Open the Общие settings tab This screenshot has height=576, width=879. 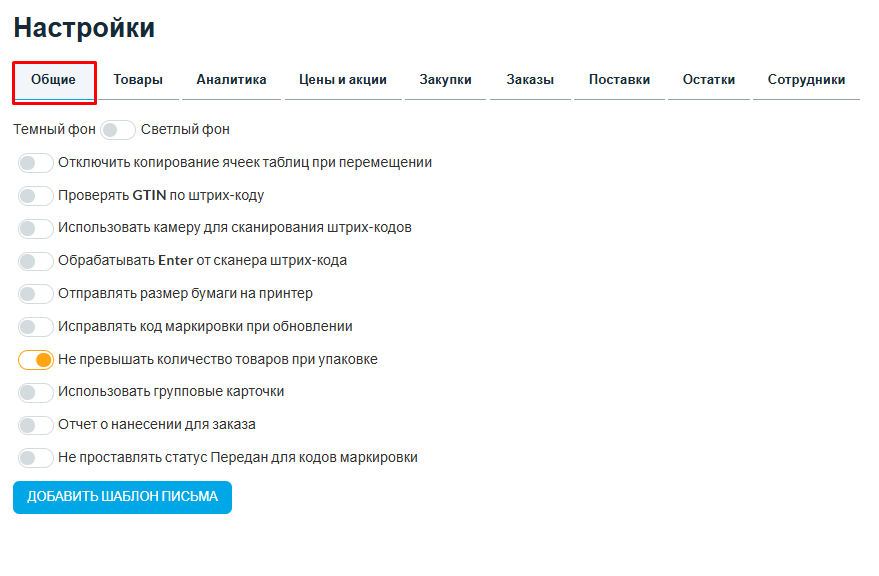coord(54,80)
